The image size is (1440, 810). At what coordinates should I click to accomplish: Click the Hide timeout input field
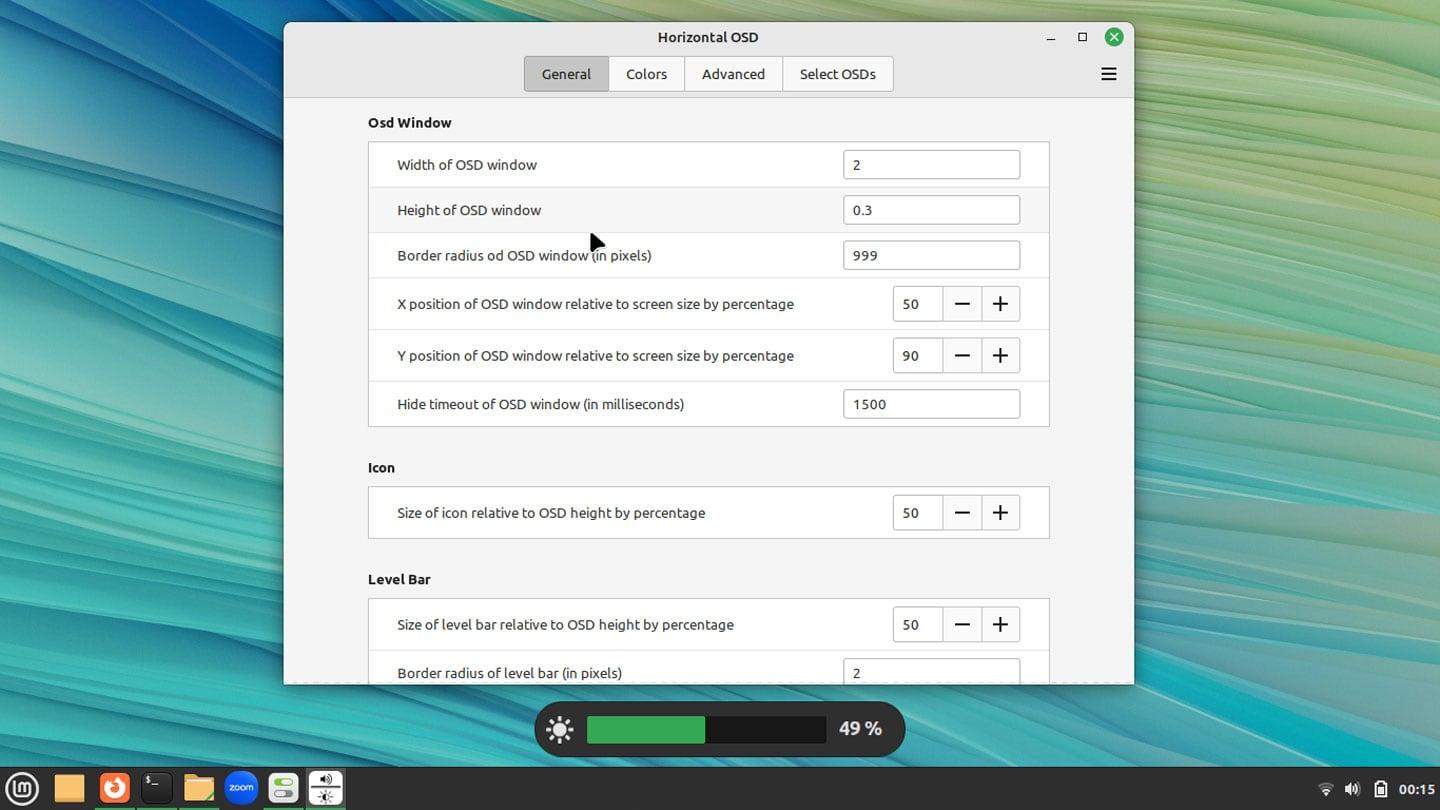point(931,404)
